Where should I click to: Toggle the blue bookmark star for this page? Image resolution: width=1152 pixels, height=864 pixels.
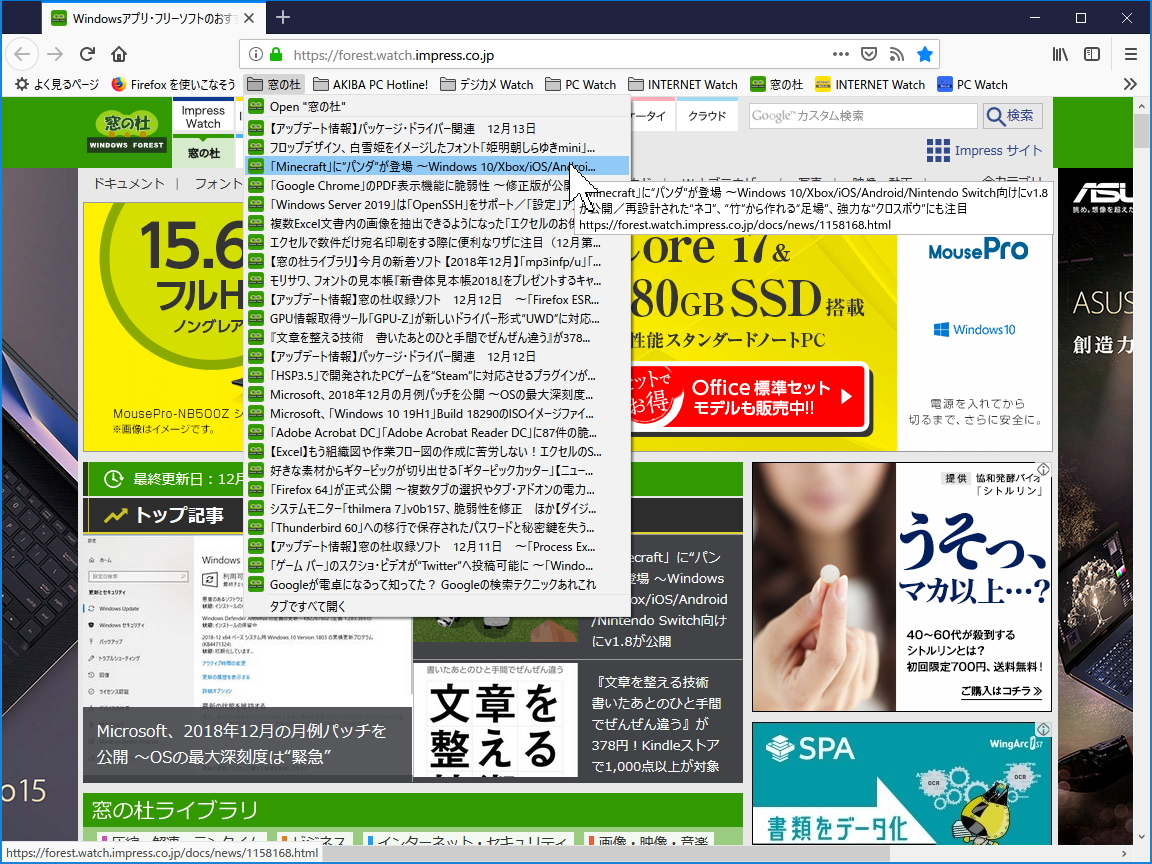[925, 54]
